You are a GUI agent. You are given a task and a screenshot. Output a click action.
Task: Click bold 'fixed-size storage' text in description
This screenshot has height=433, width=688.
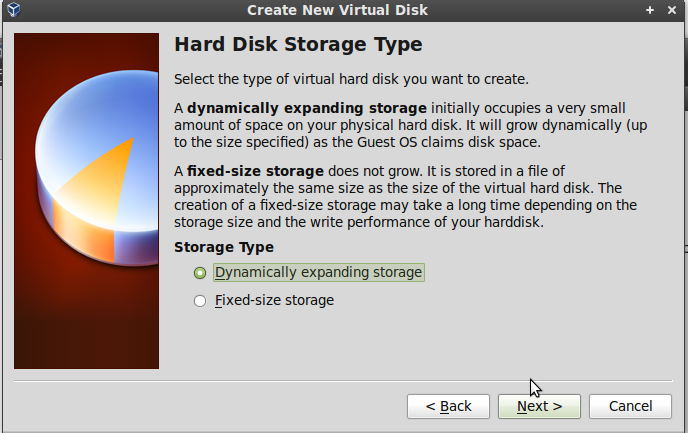[x=255, y=171]
